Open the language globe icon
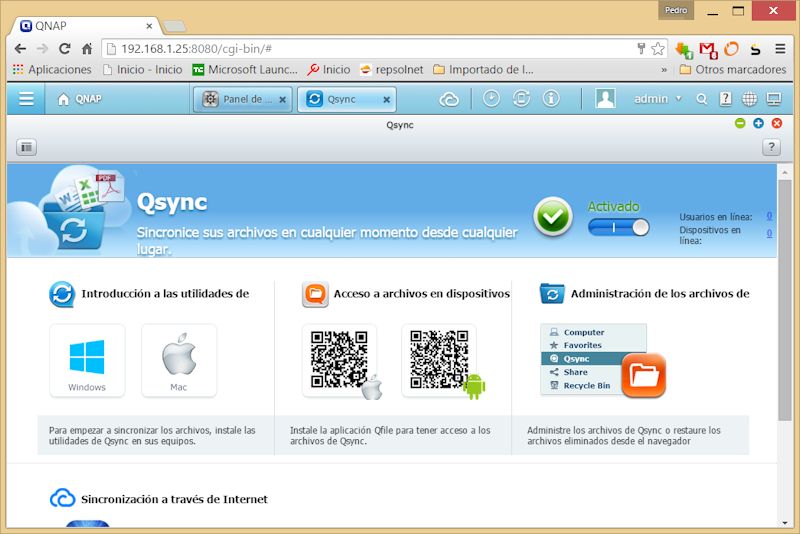The image size is (800, 534). click(749, 99)
